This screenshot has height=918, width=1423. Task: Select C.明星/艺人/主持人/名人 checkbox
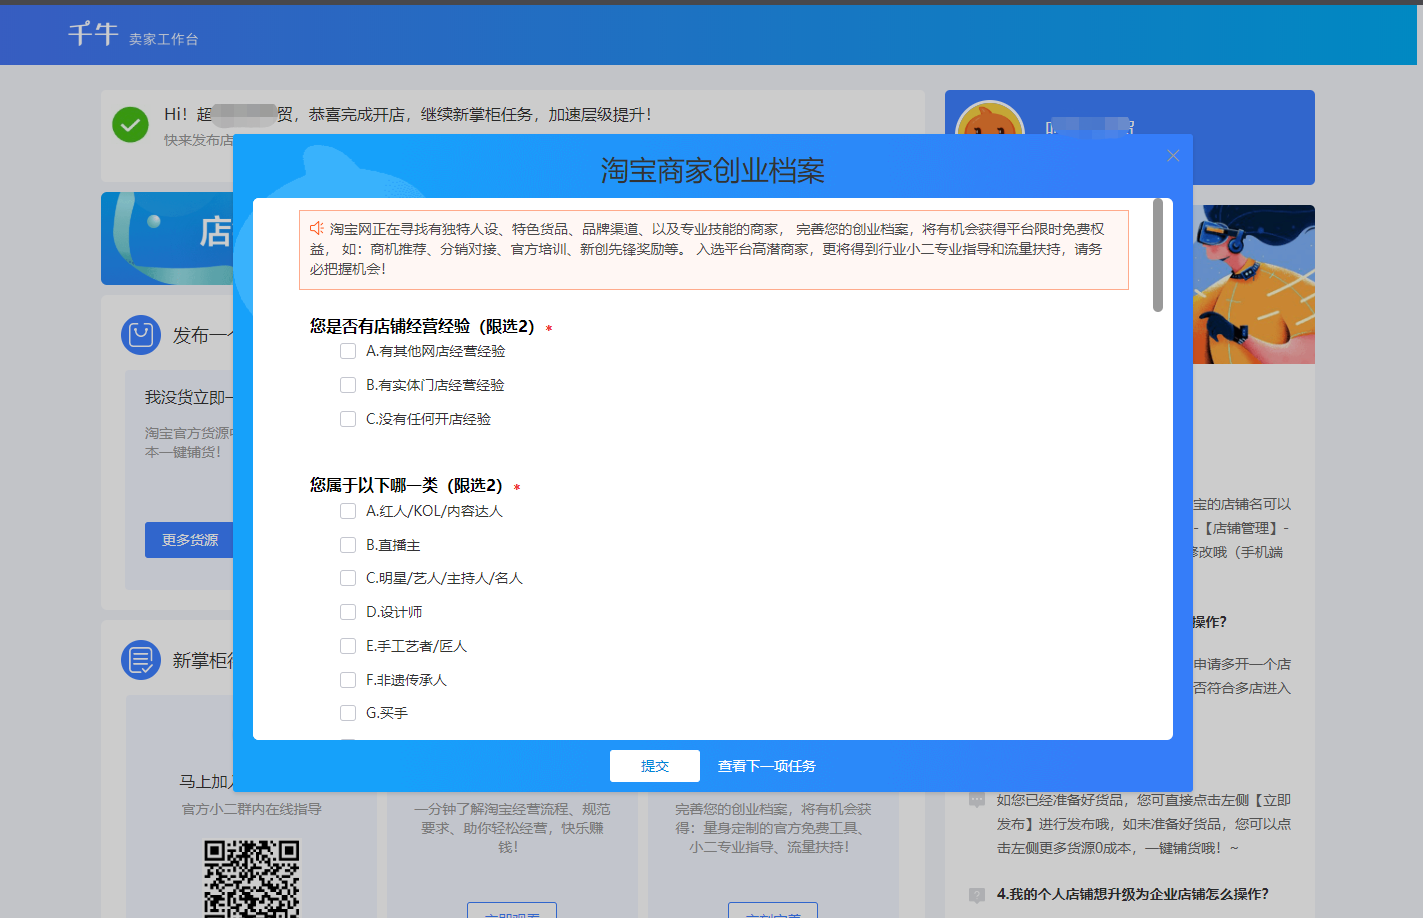click(348, 578)
